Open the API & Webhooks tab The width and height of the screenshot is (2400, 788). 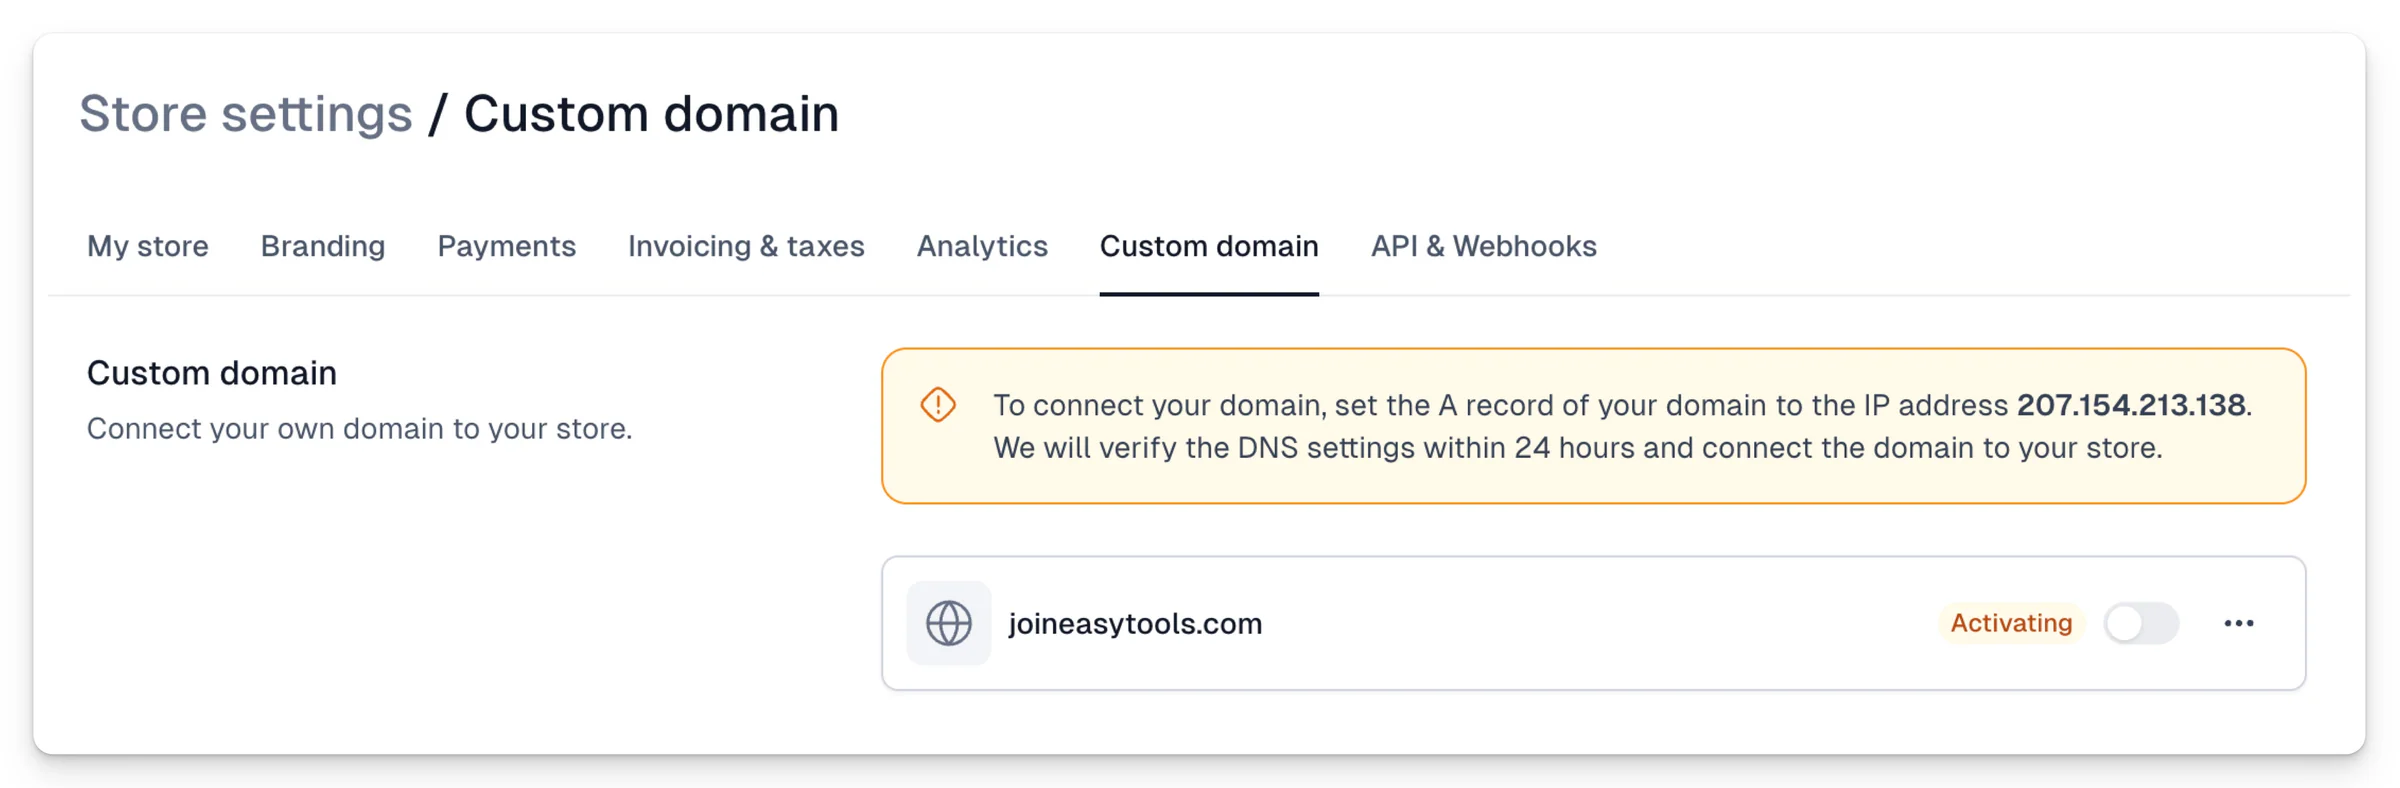pyautogui.click(x=1483, y=246)
